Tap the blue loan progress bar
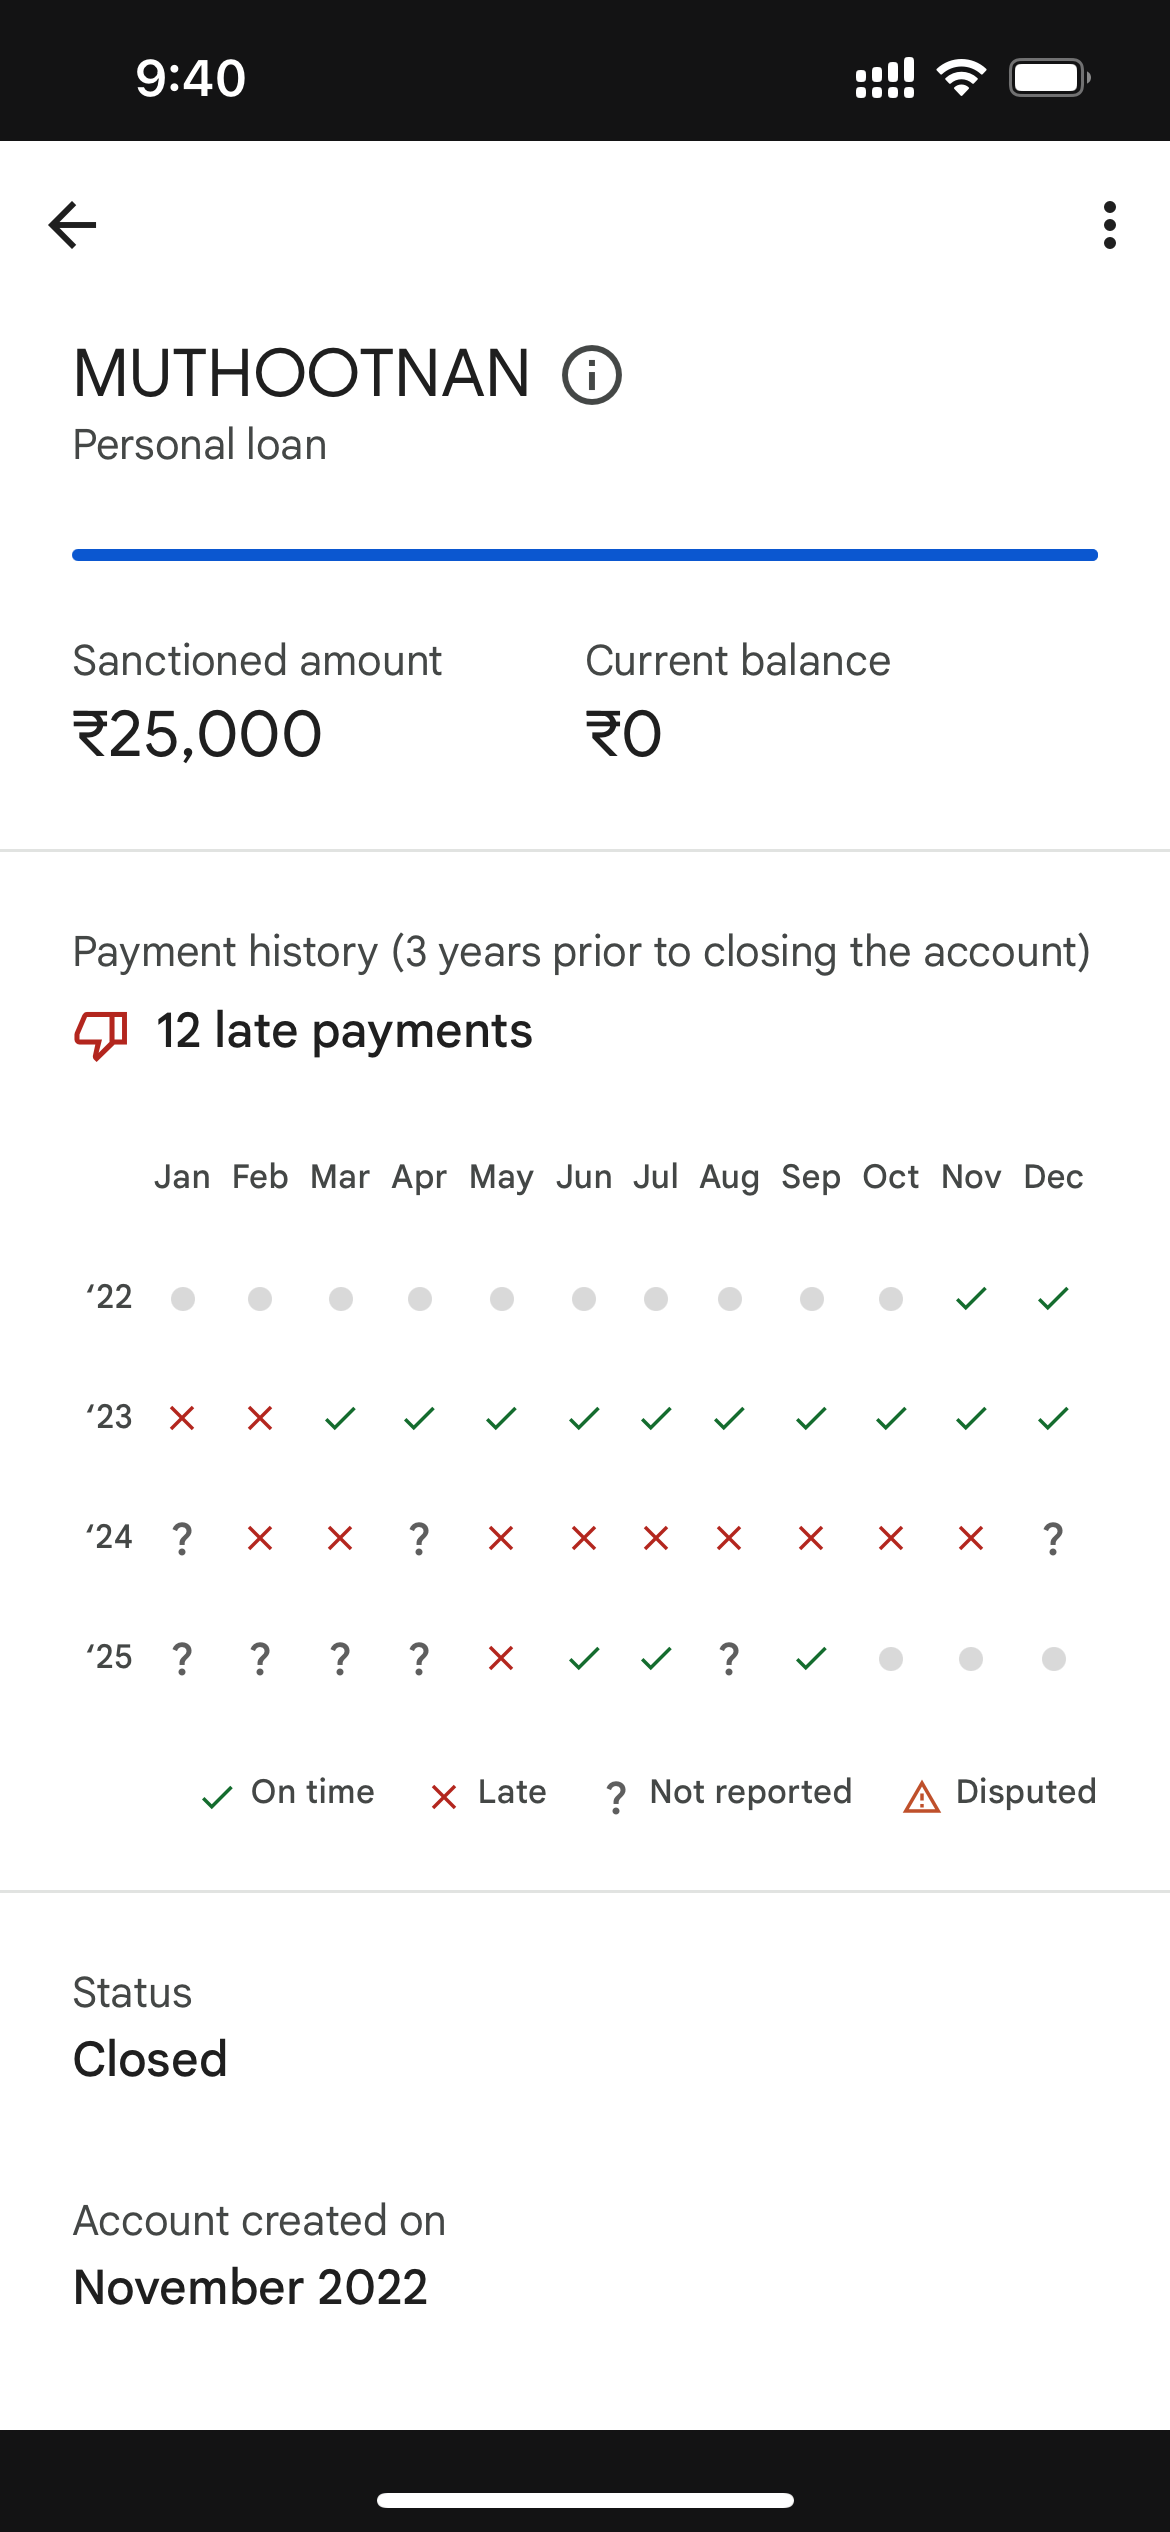This screenshot has width=1170, height=2532. 585,555
